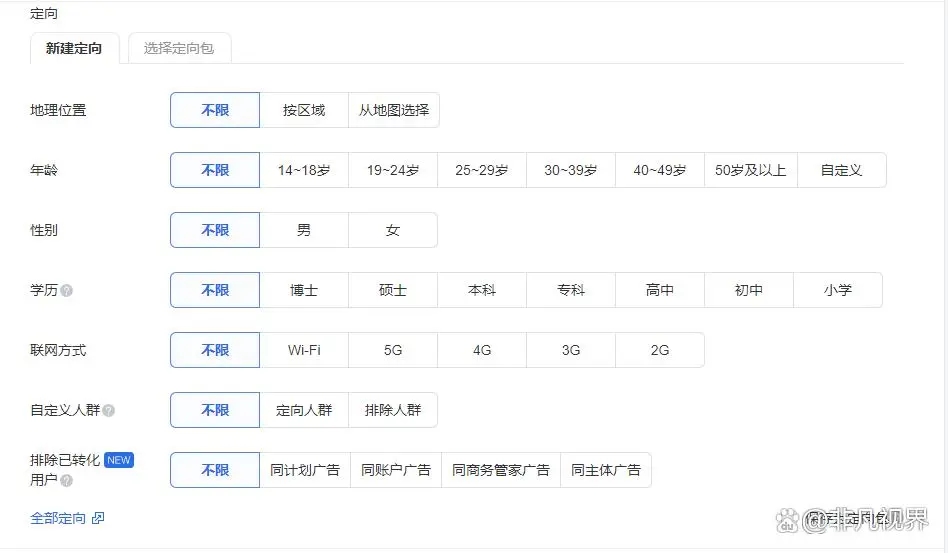Pick the 50岁及以上 age option
The height and width of the screenshot is (553, 948).
pyautogui.click(x=751, y=170)
